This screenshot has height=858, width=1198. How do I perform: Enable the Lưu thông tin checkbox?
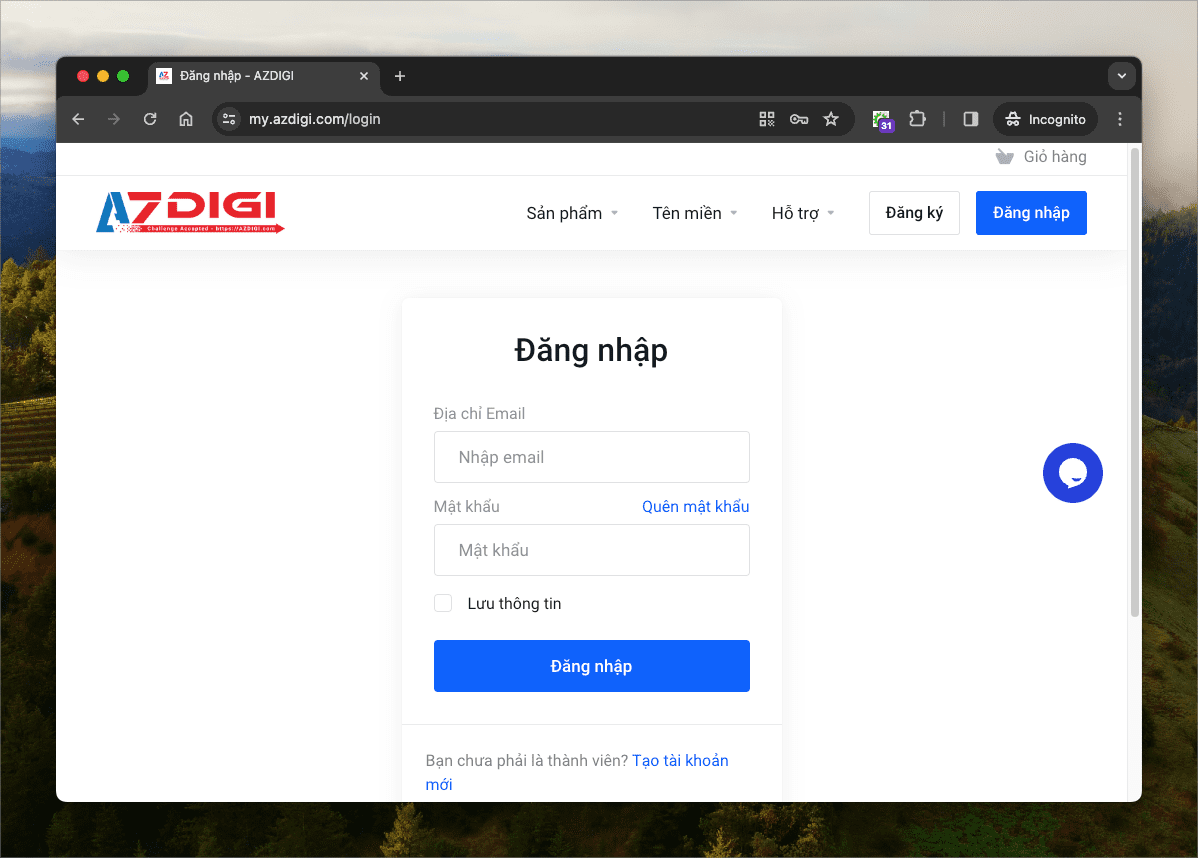[443, 603]
